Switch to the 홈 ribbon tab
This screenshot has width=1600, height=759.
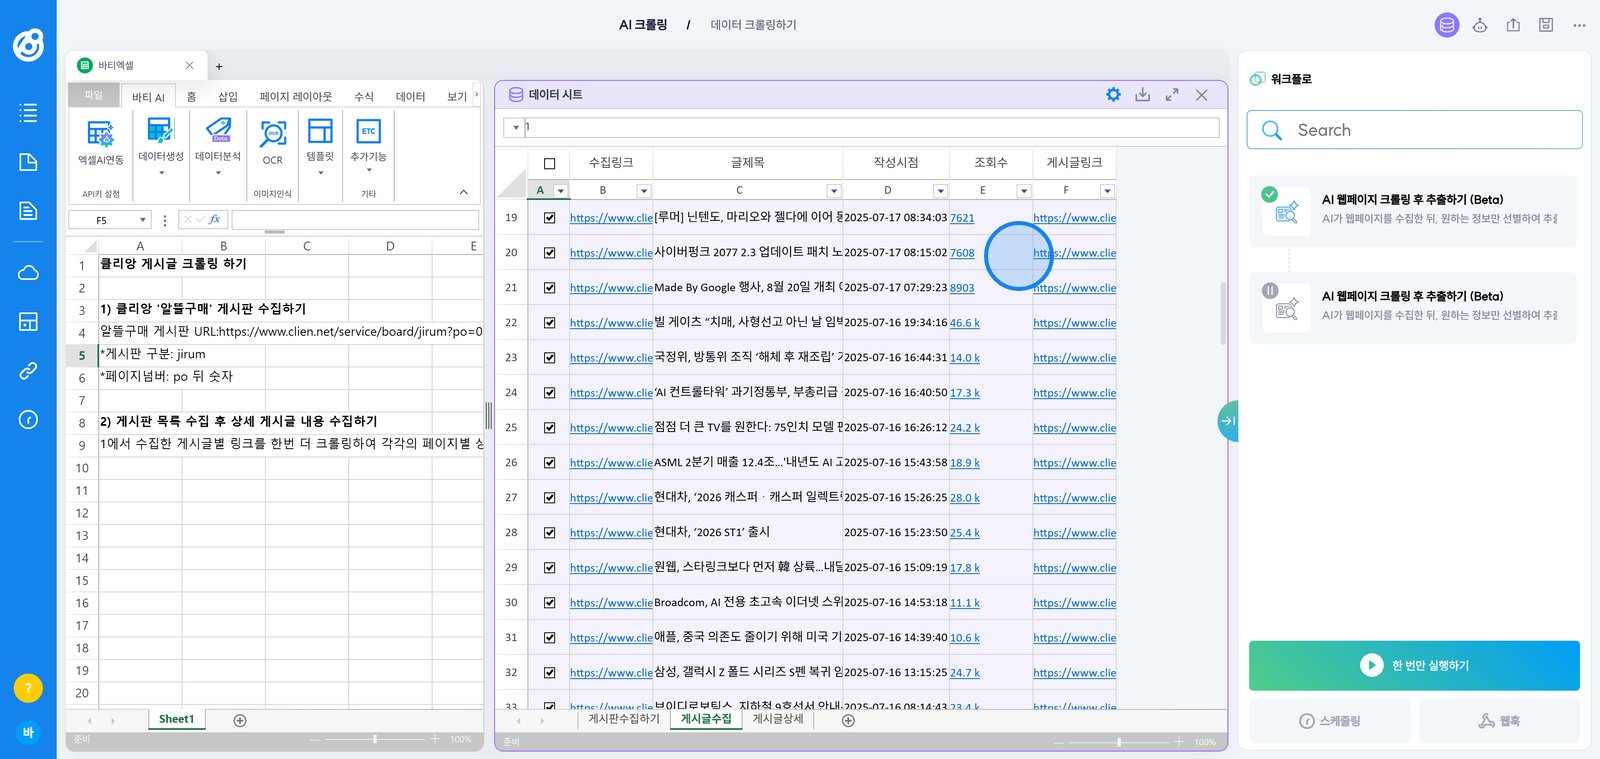click(191, 96)
